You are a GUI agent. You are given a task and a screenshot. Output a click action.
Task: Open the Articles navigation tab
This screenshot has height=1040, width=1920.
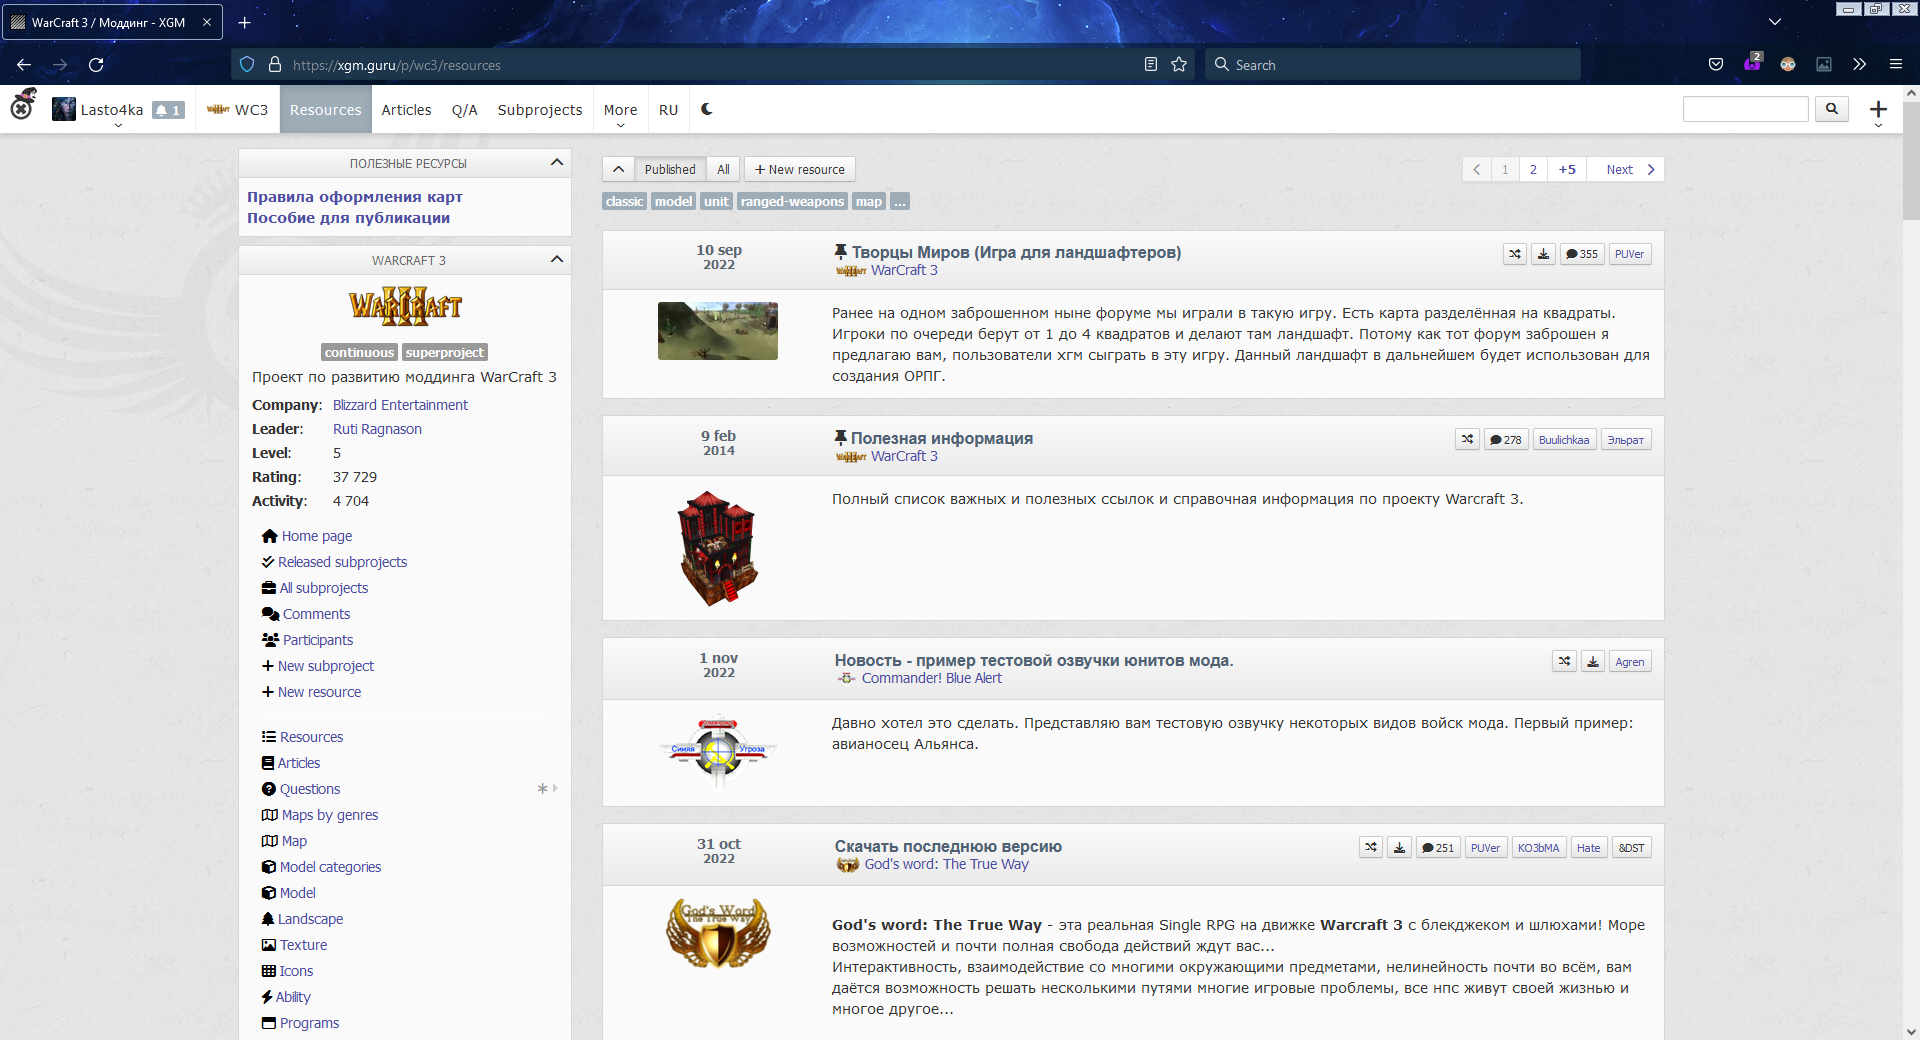coord(406,110)
